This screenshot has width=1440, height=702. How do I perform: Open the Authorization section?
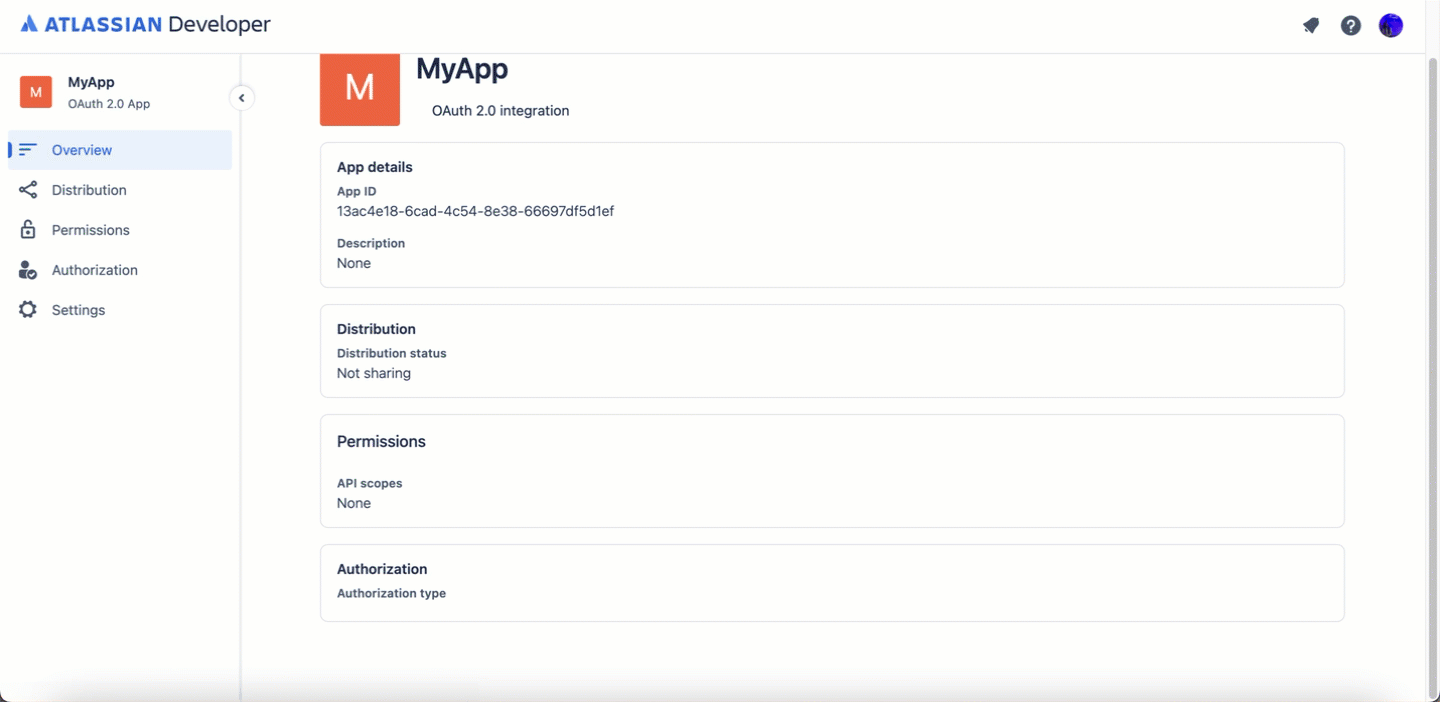(120, 270)
